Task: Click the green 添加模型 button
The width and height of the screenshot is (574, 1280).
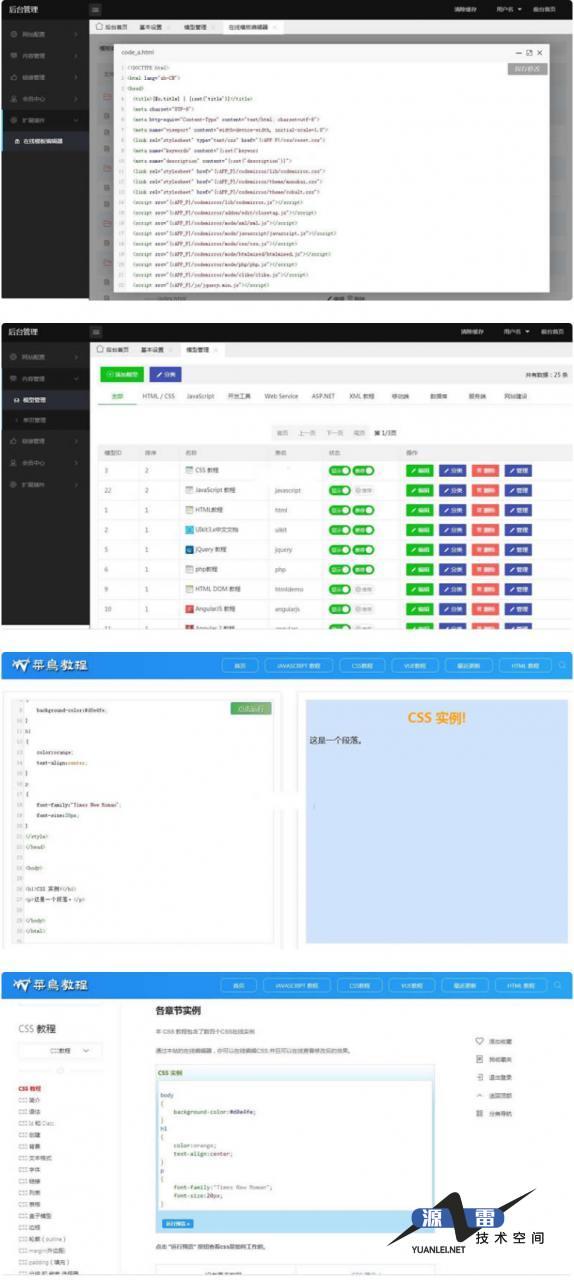Action: (122, 374)
